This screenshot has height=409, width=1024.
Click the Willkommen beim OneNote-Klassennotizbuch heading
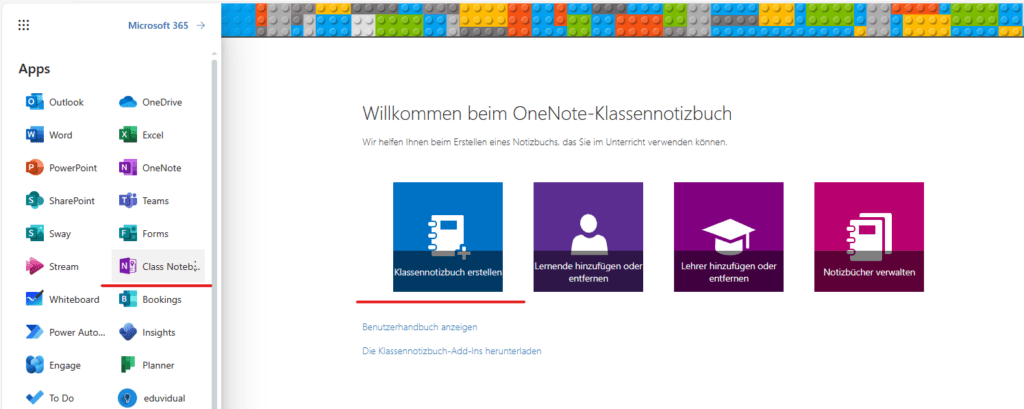tap(547, 113)
